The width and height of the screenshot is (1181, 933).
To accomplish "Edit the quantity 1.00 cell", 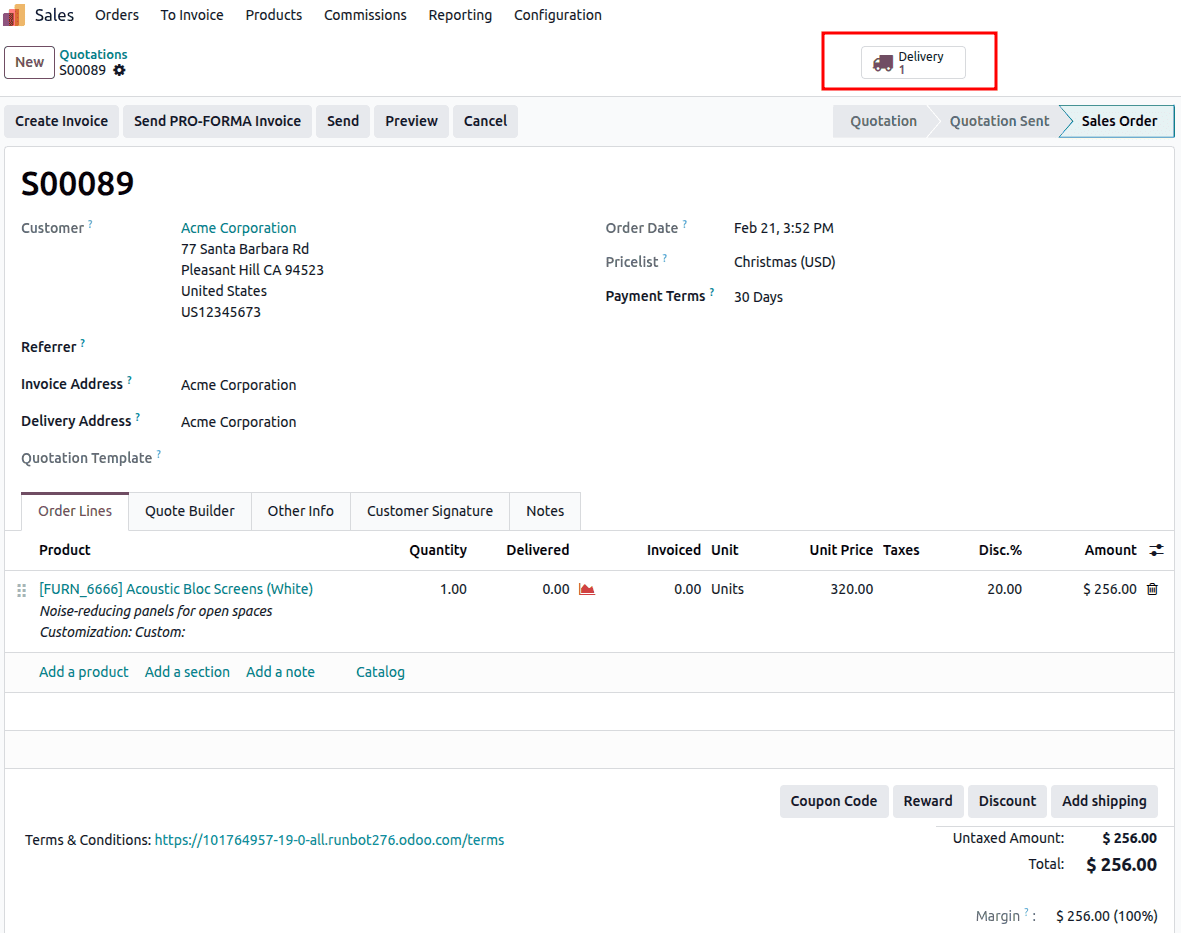I will click(x=453, y=589).
